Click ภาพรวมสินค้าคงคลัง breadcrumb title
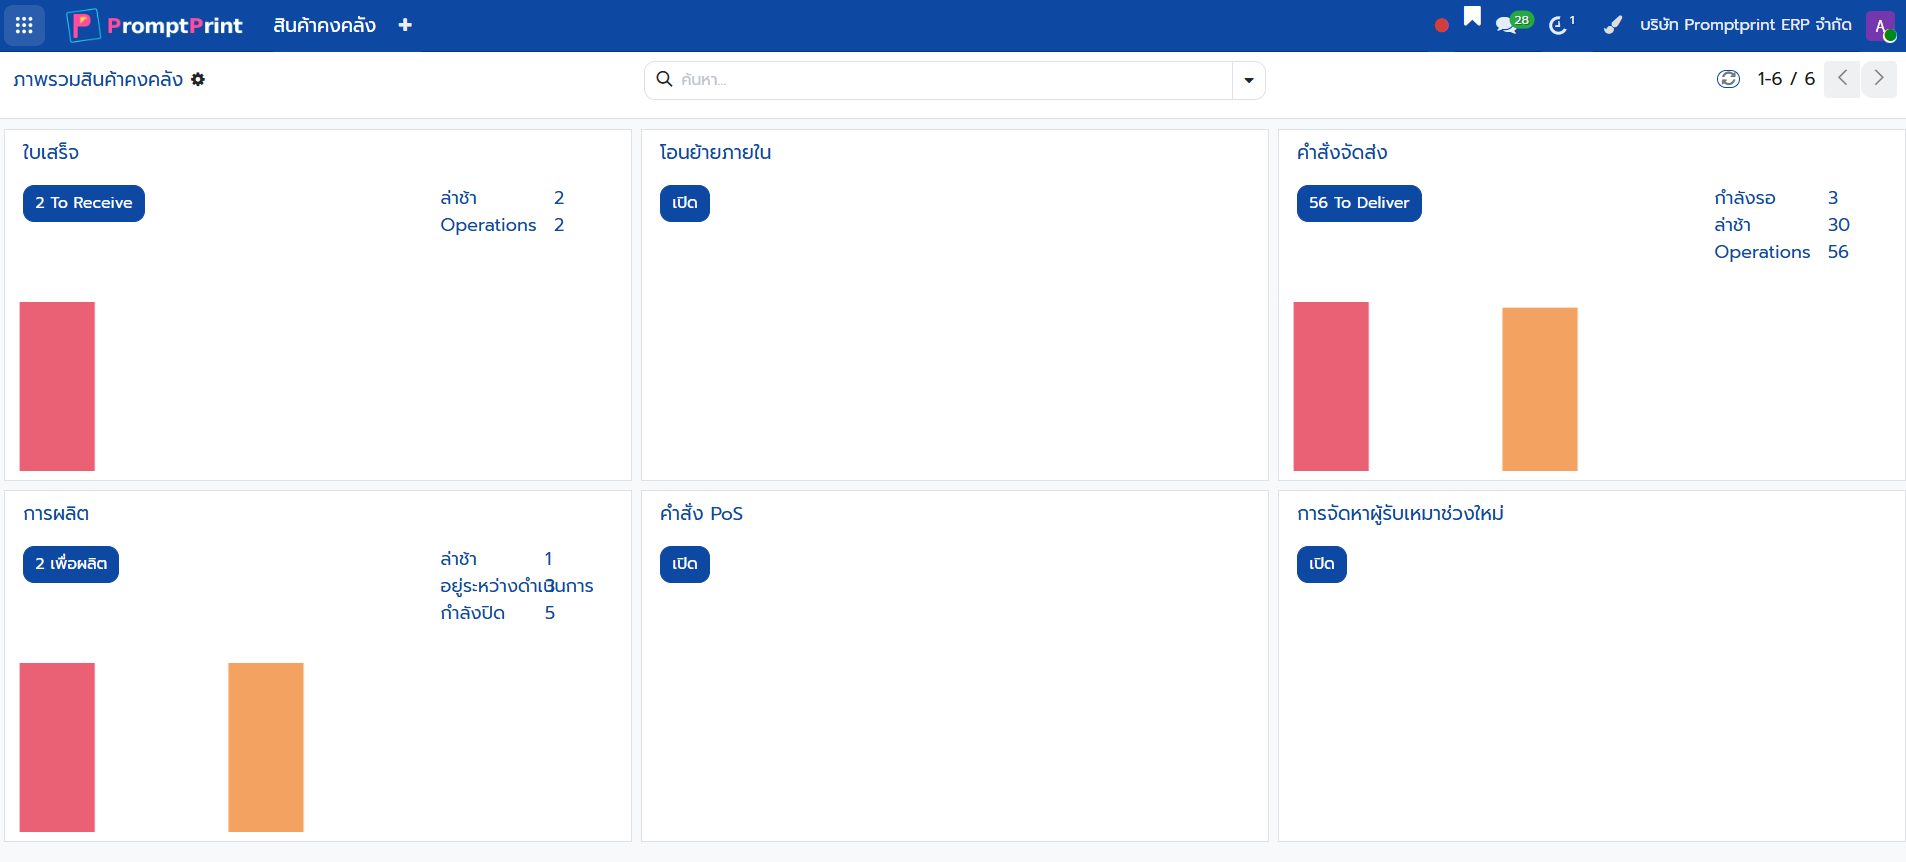Image resolution: width=1906 pixels, height=862 pixels. (x=98, y=79)
